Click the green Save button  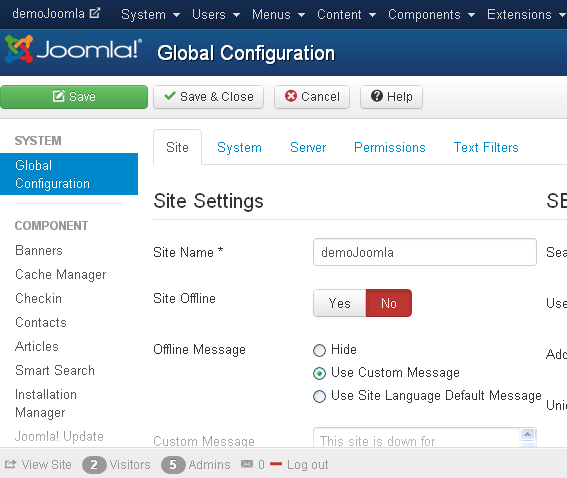74,97
